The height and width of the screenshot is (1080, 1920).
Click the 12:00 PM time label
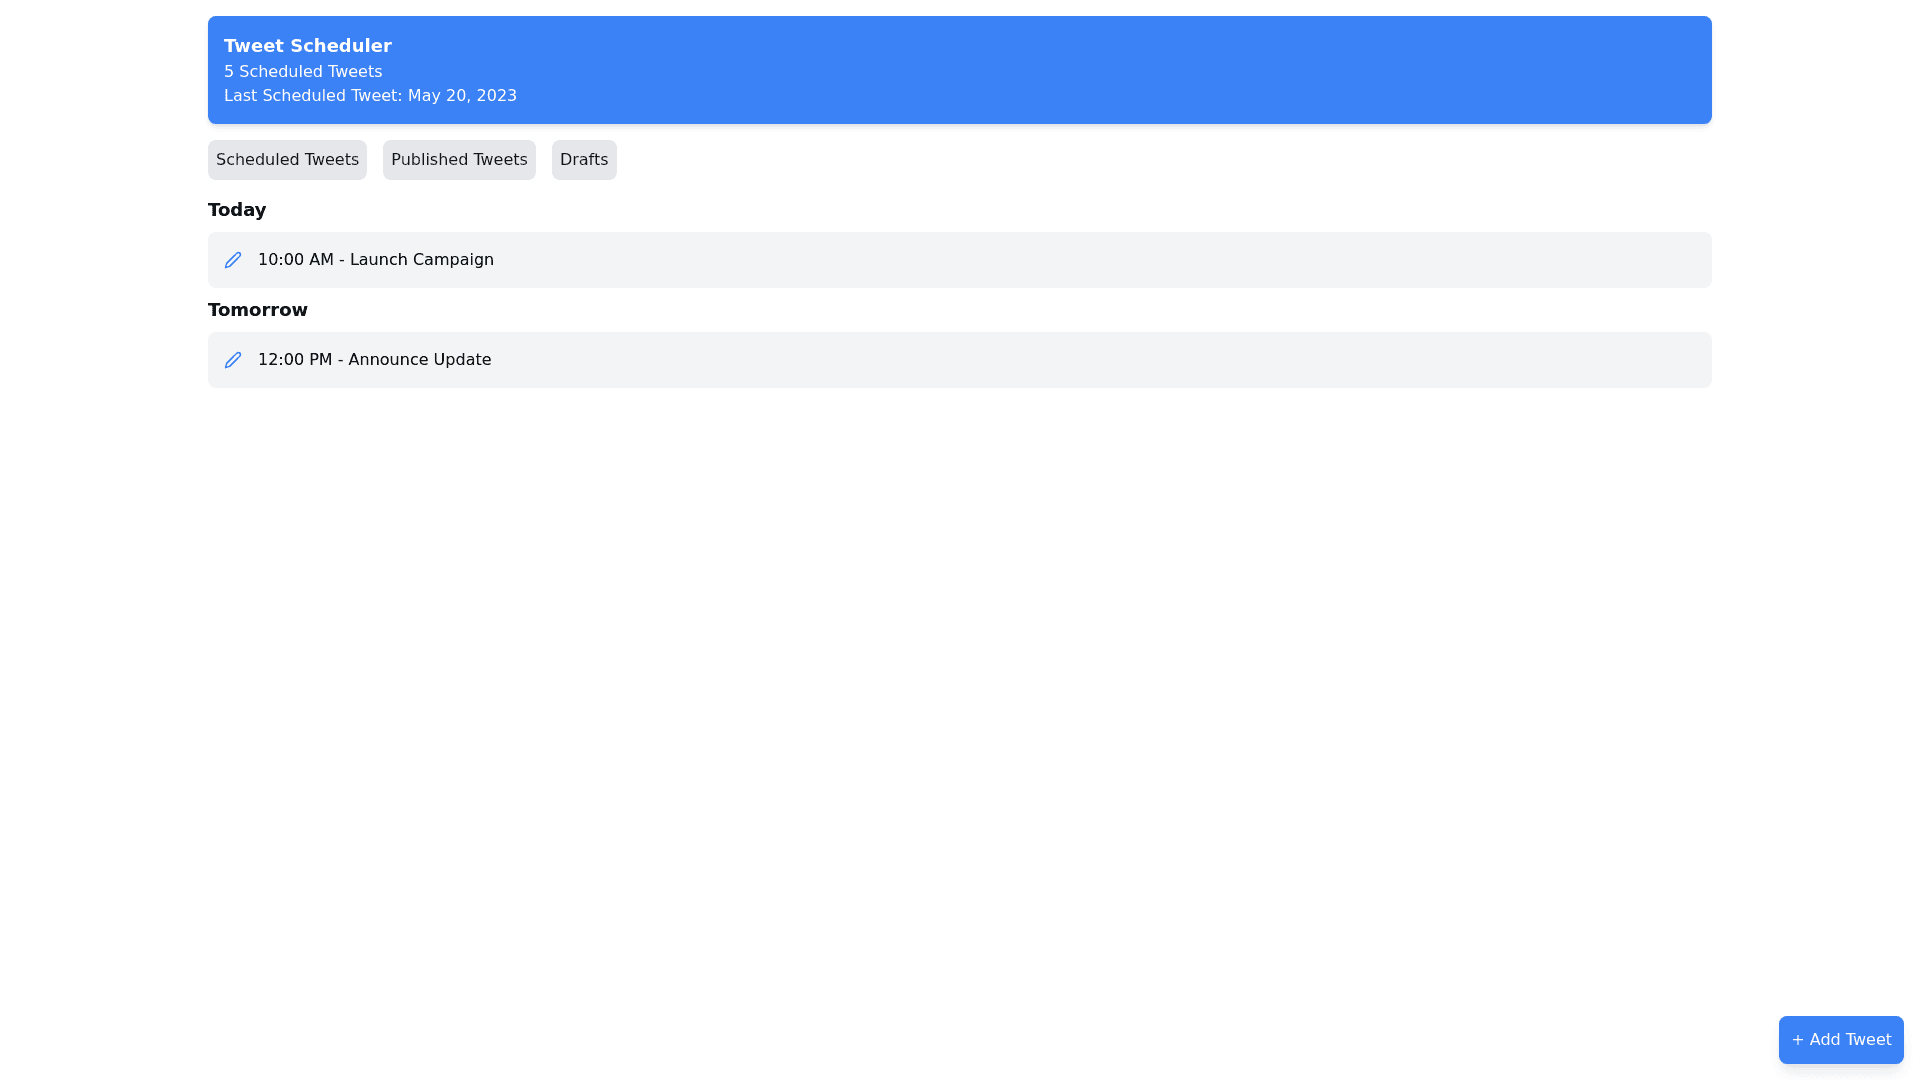[294, 360]
